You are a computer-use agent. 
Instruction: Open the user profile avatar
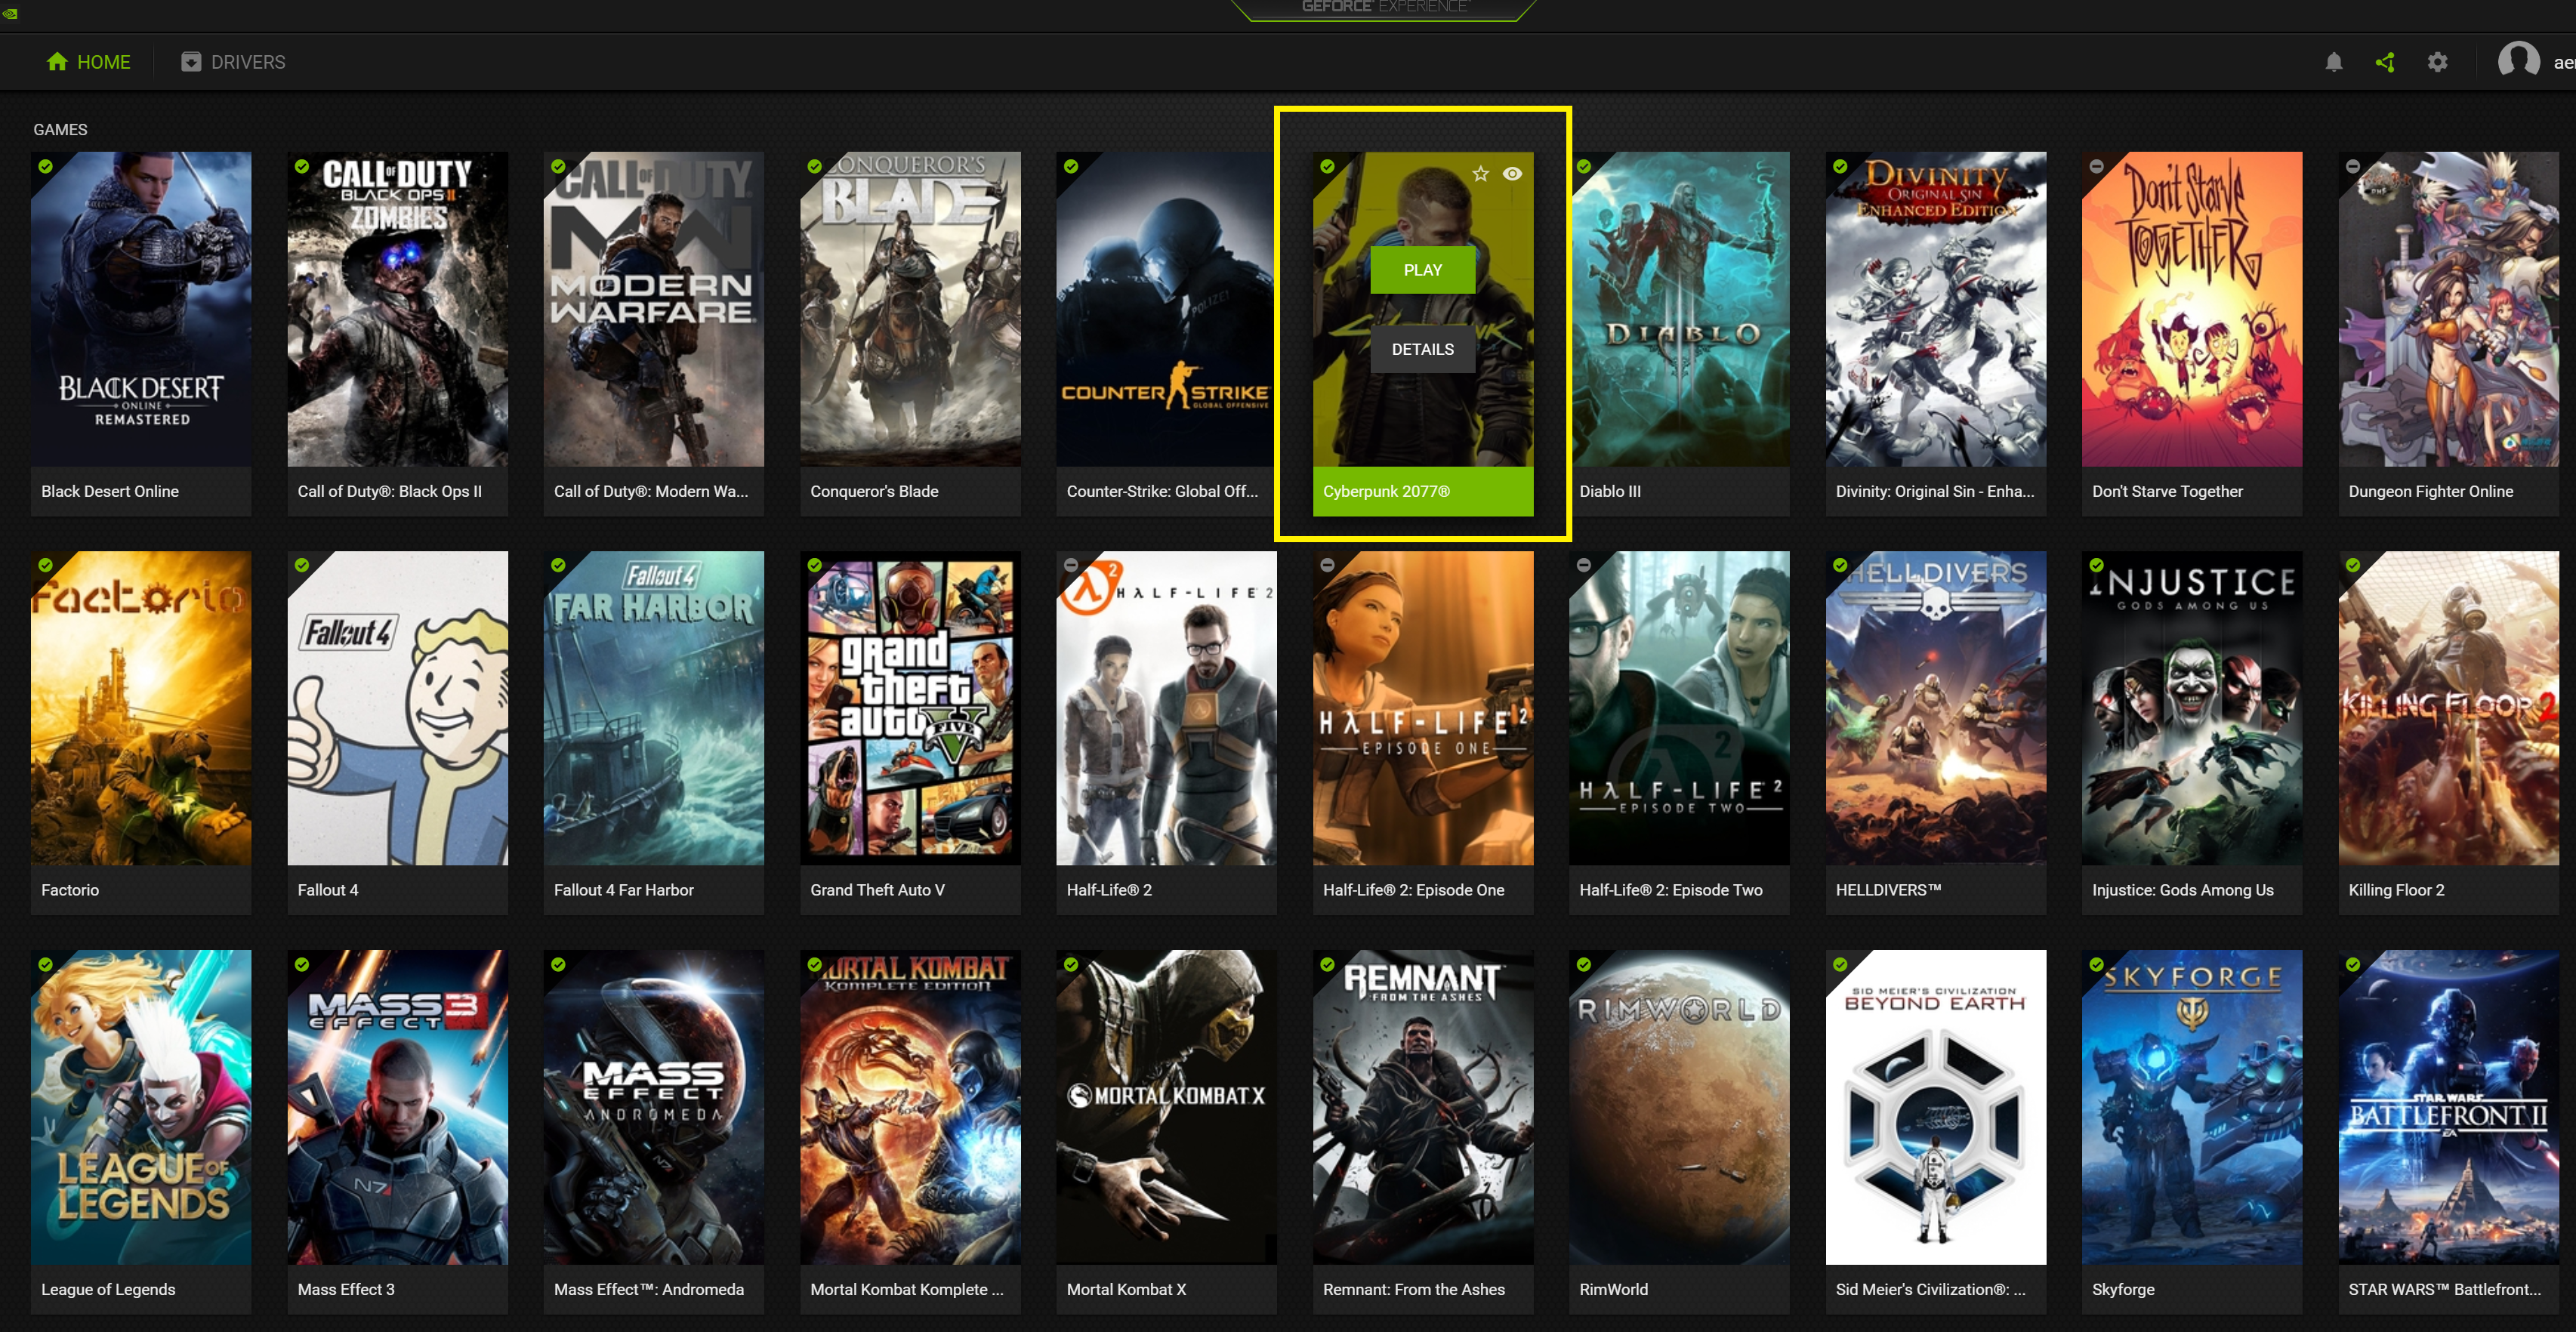click(x=2518, y=61)
